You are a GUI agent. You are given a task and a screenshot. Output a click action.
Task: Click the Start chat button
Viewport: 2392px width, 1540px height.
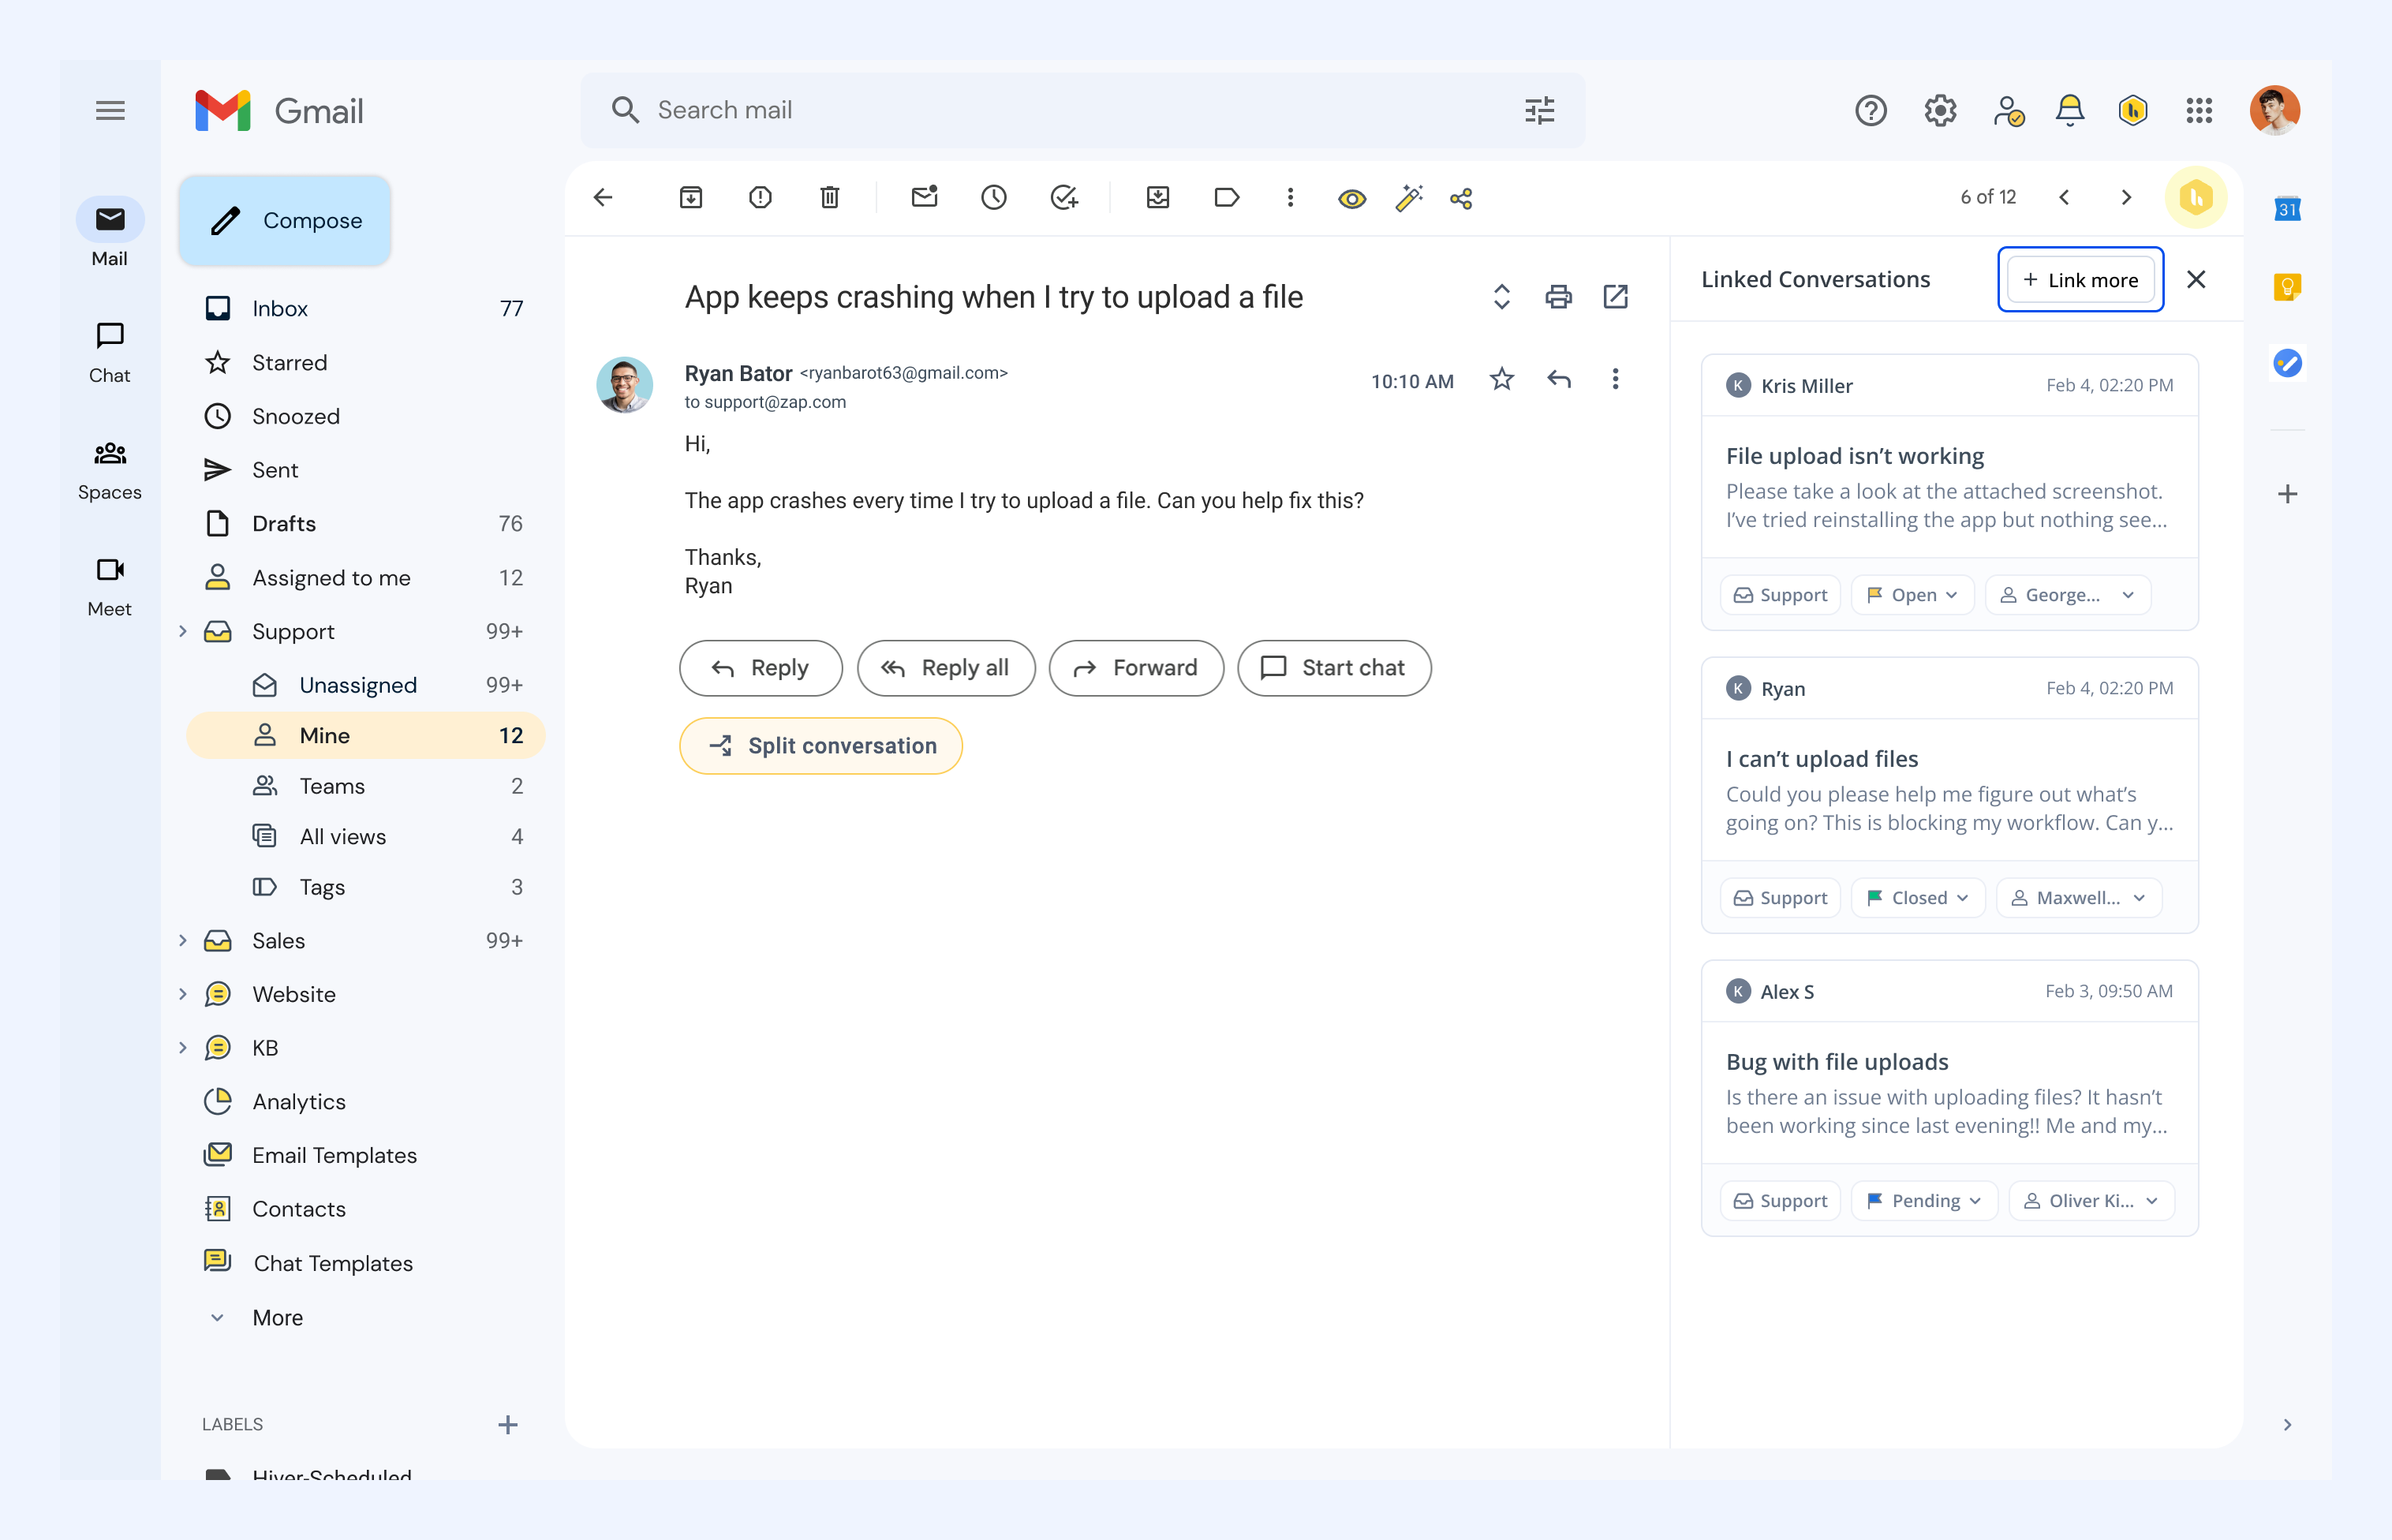click(x=1334, y=668)
